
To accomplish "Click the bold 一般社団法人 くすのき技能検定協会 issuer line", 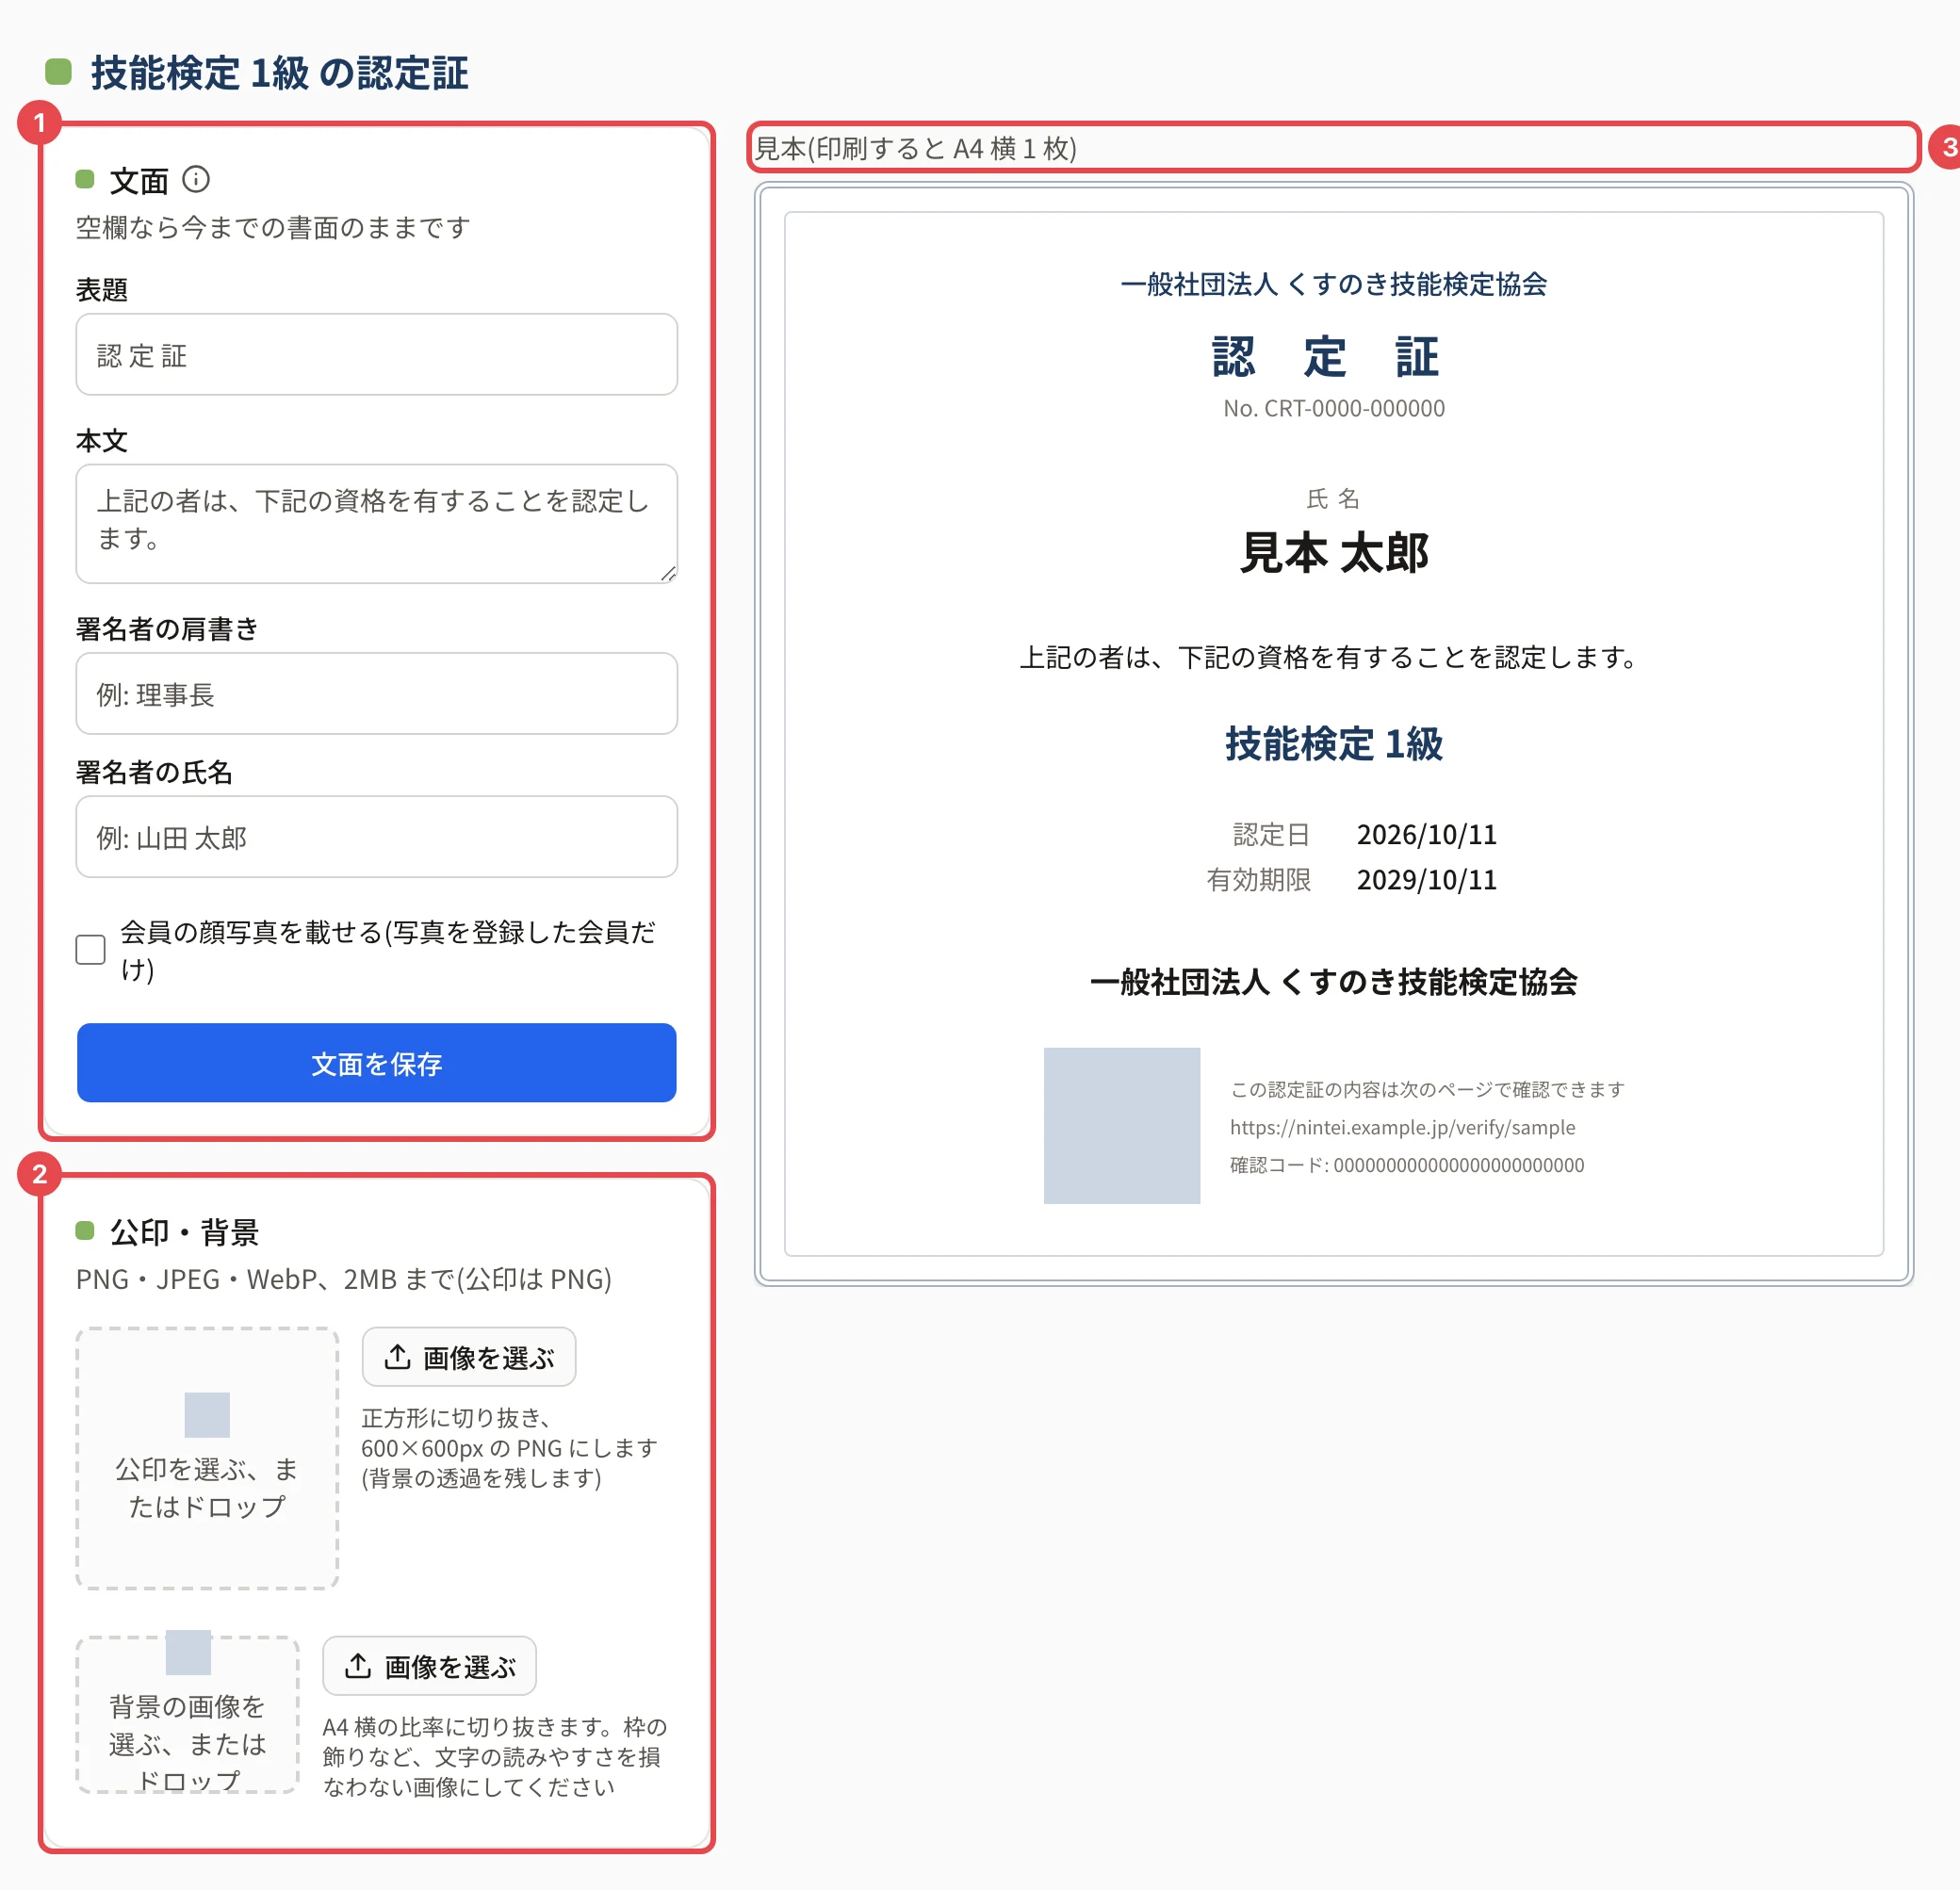I will click(1334, 983).
